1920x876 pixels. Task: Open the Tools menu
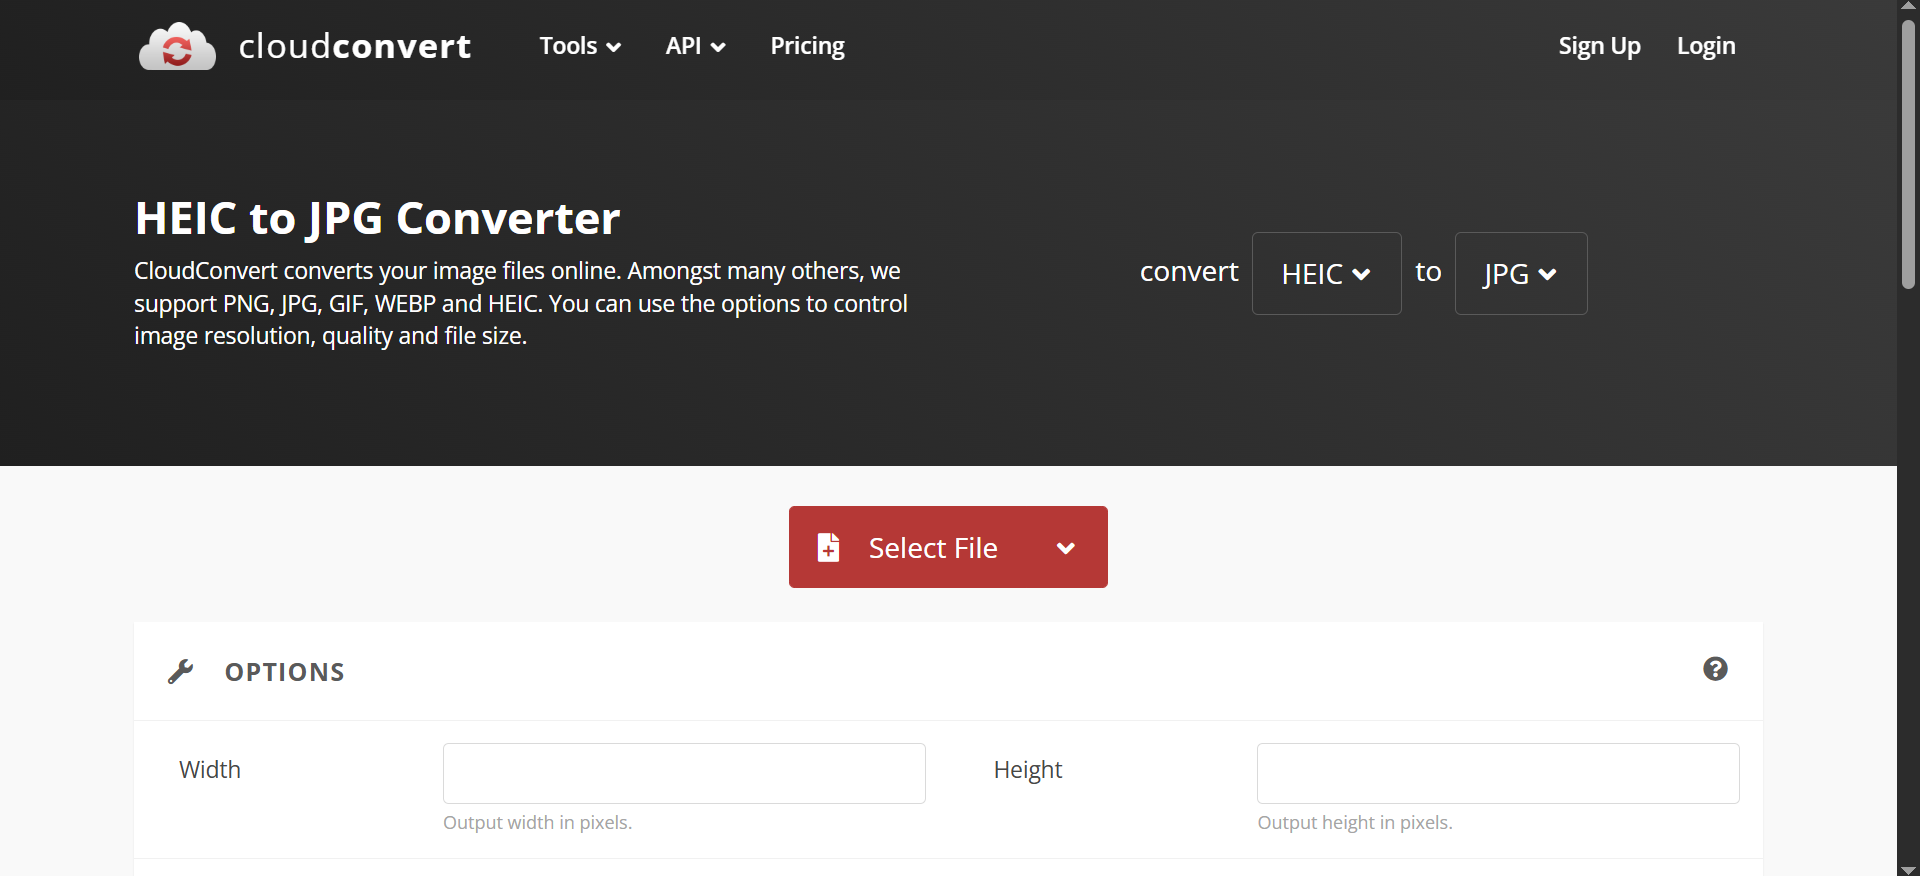(x=580, y=46)
